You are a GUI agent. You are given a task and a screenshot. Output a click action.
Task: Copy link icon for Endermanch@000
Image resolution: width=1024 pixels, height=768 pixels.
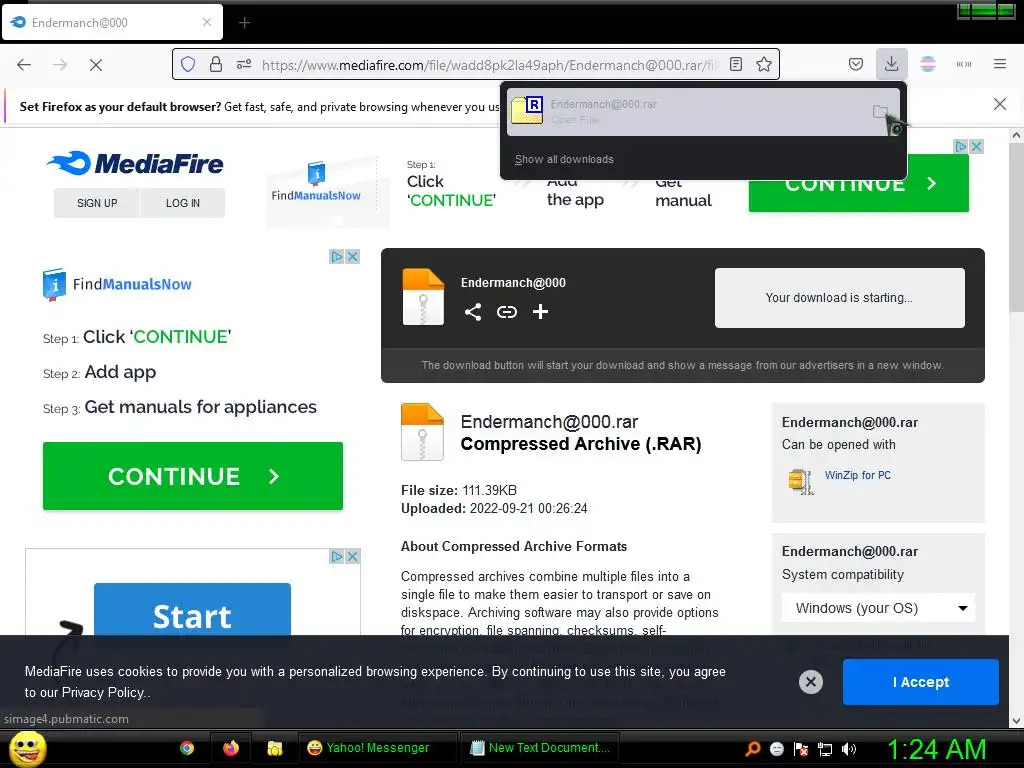507,312
